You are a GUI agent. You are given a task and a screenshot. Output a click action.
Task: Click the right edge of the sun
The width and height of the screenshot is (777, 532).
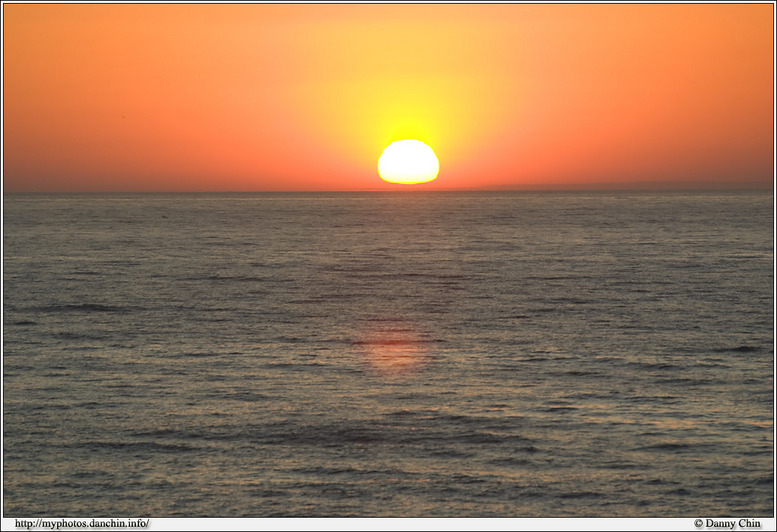[437, 164]
